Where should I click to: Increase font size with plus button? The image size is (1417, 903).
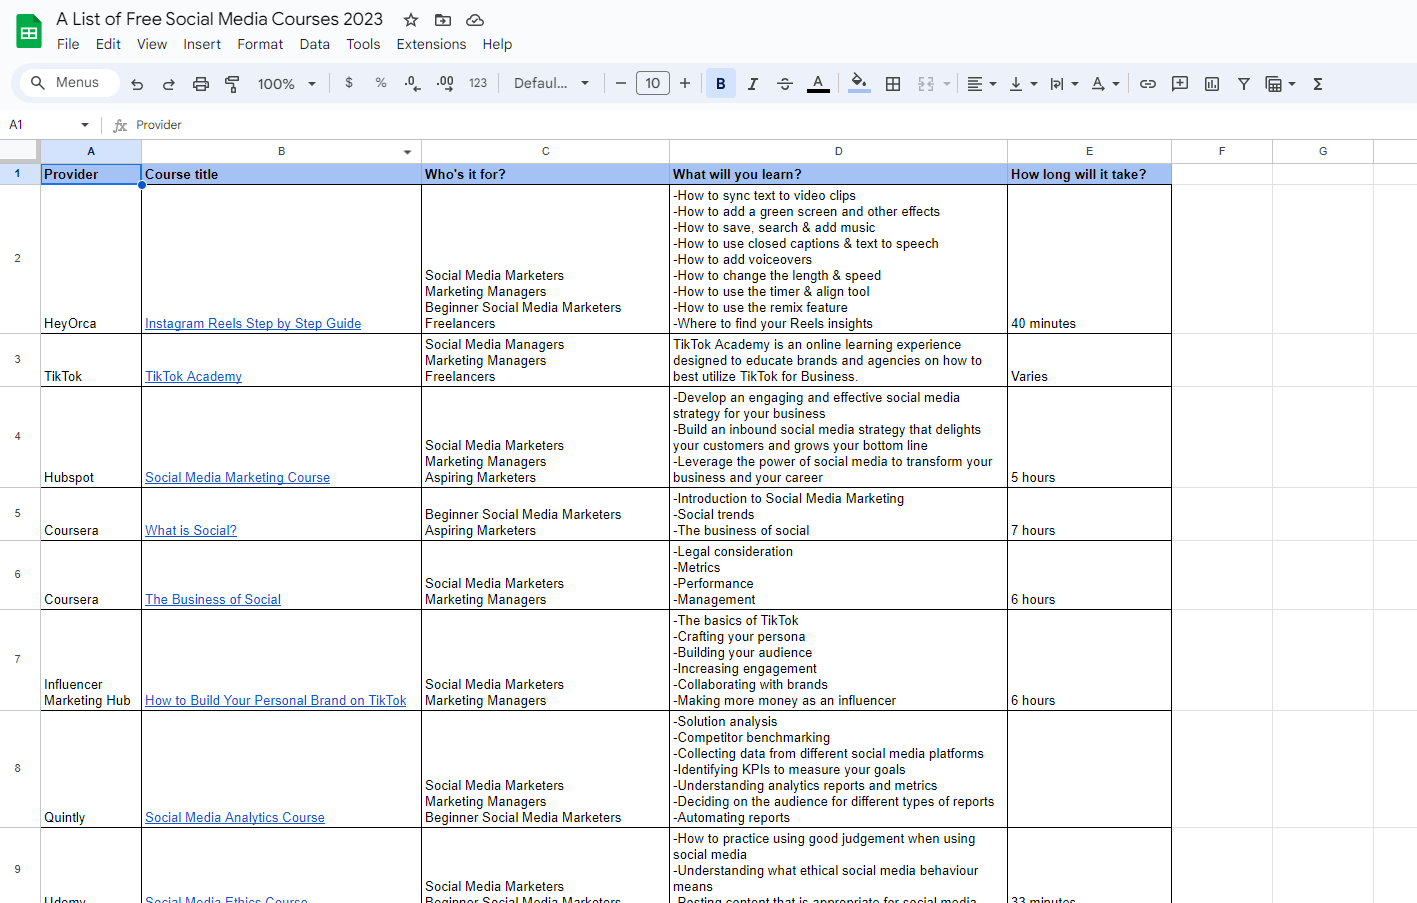click(x=685, y=83)
